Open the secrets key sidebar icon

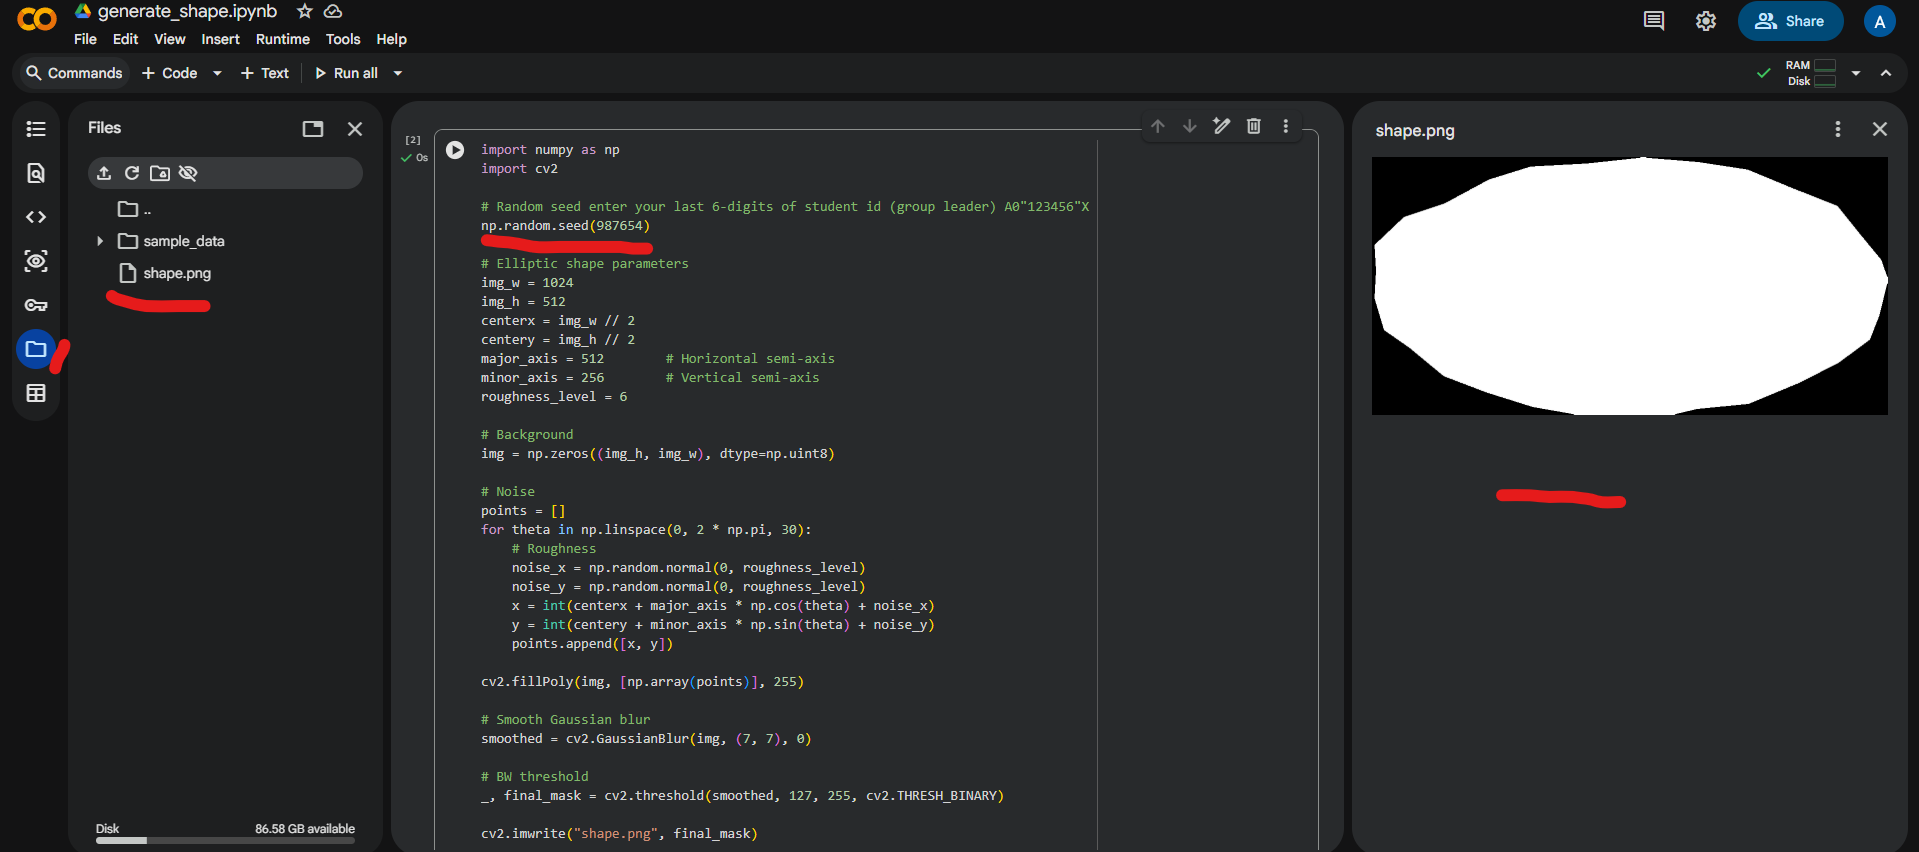coord(36,305)
